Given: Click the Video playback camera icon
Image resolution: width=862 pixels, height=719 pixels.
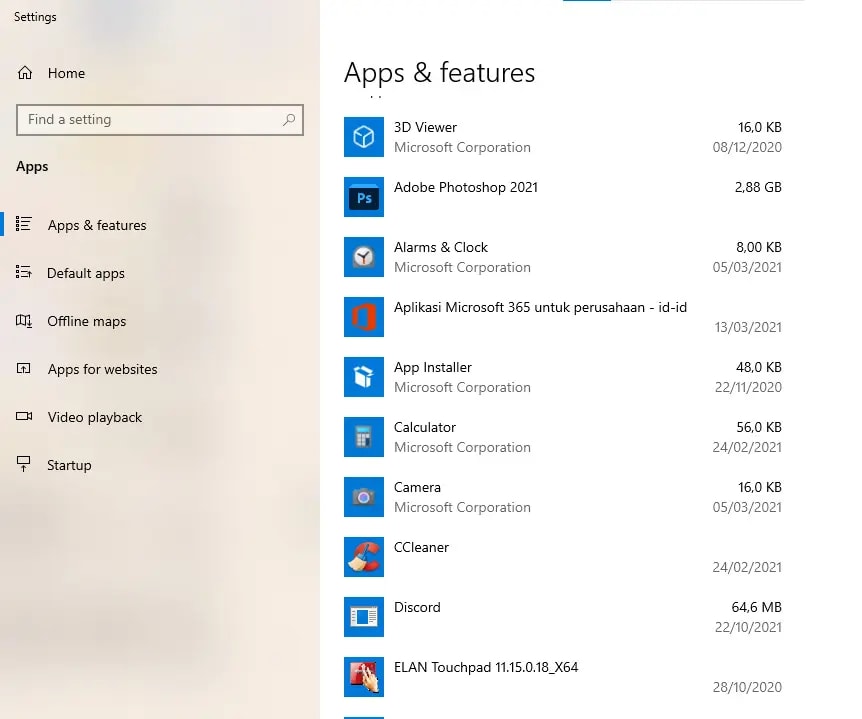Looking at the screenshot, I should tap(24, 416).
